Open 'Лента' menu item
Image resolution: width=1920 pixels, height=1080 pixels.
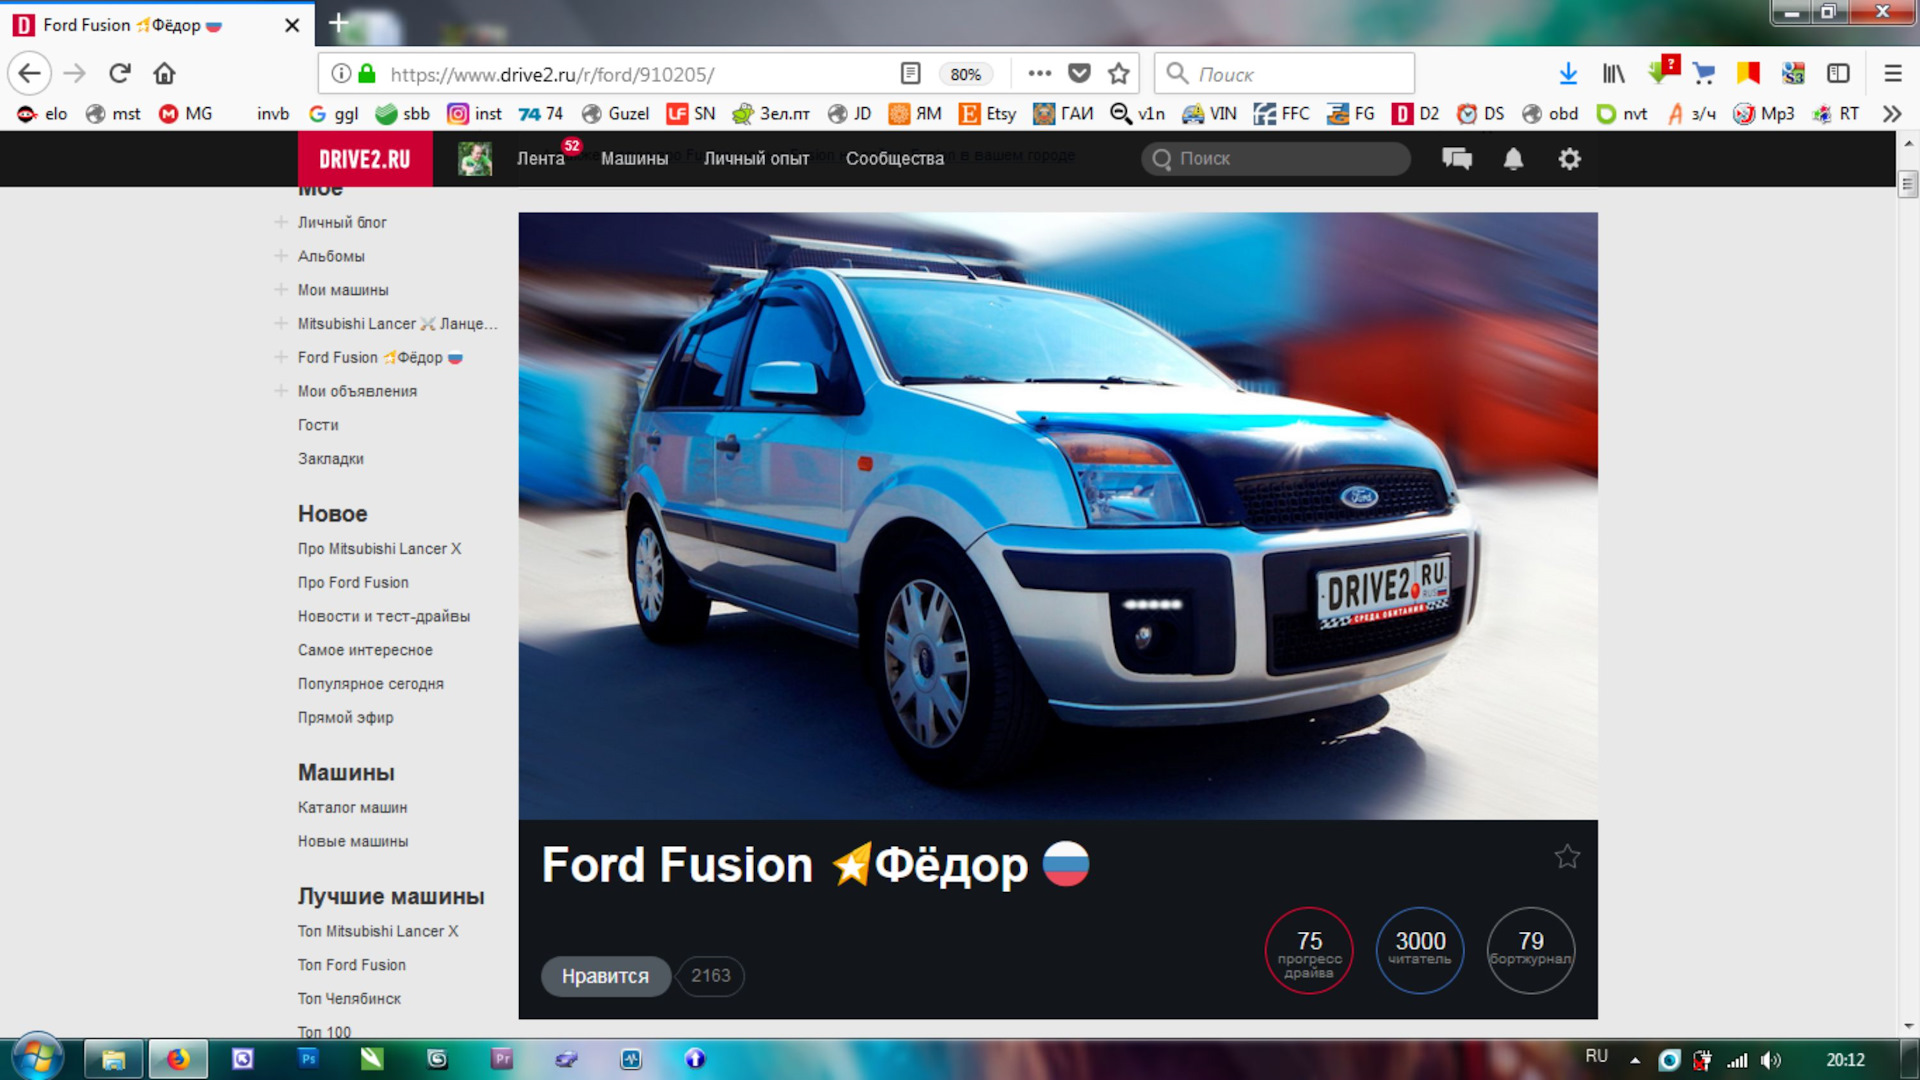tap(540, 158)
